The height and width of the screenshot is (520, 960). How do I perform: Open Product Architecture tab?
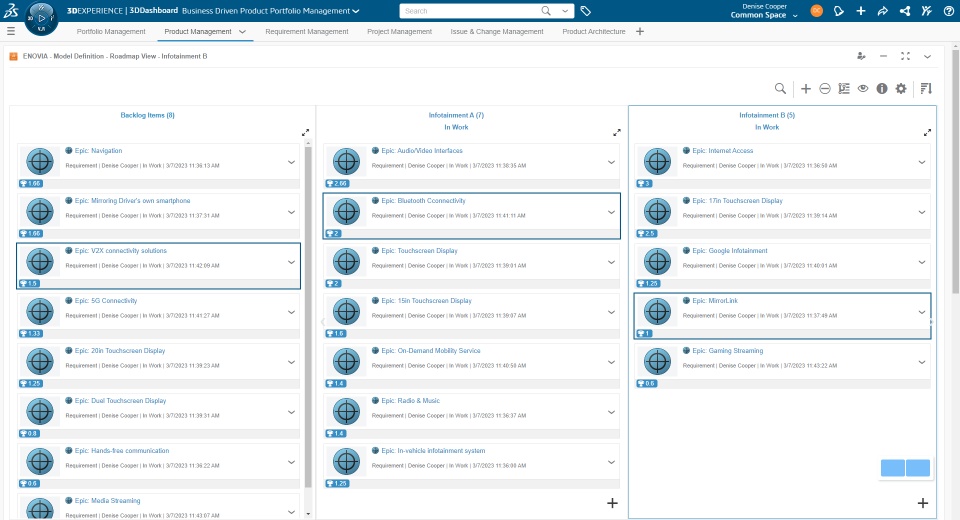point(594,31)
